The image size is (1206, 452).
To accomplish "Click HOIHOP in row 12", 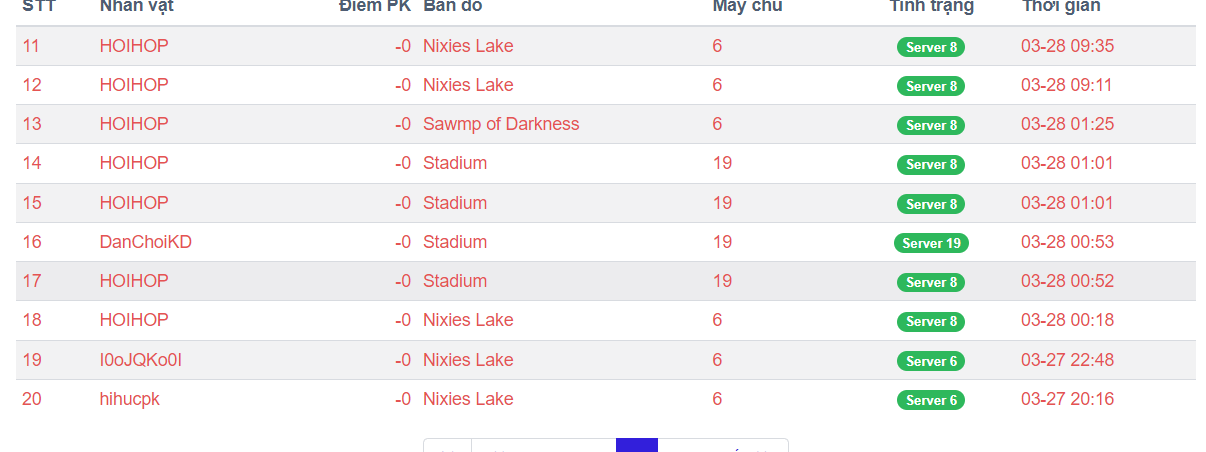I will coord(134,85).
